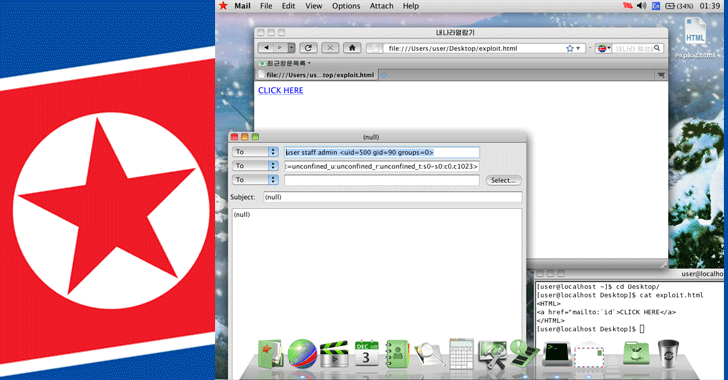Open the magnifier file search icon in dock

[429, 354]
